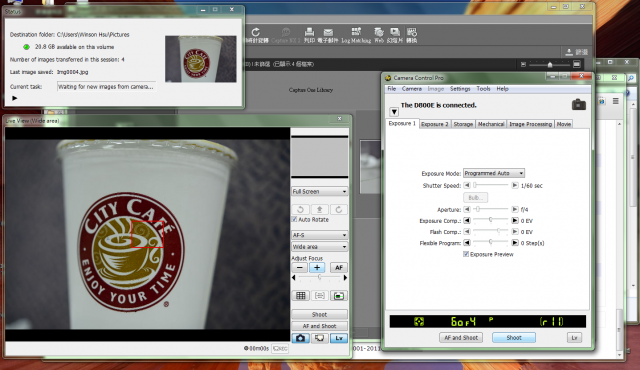Switch to the Movie tab

coord(564,124)
